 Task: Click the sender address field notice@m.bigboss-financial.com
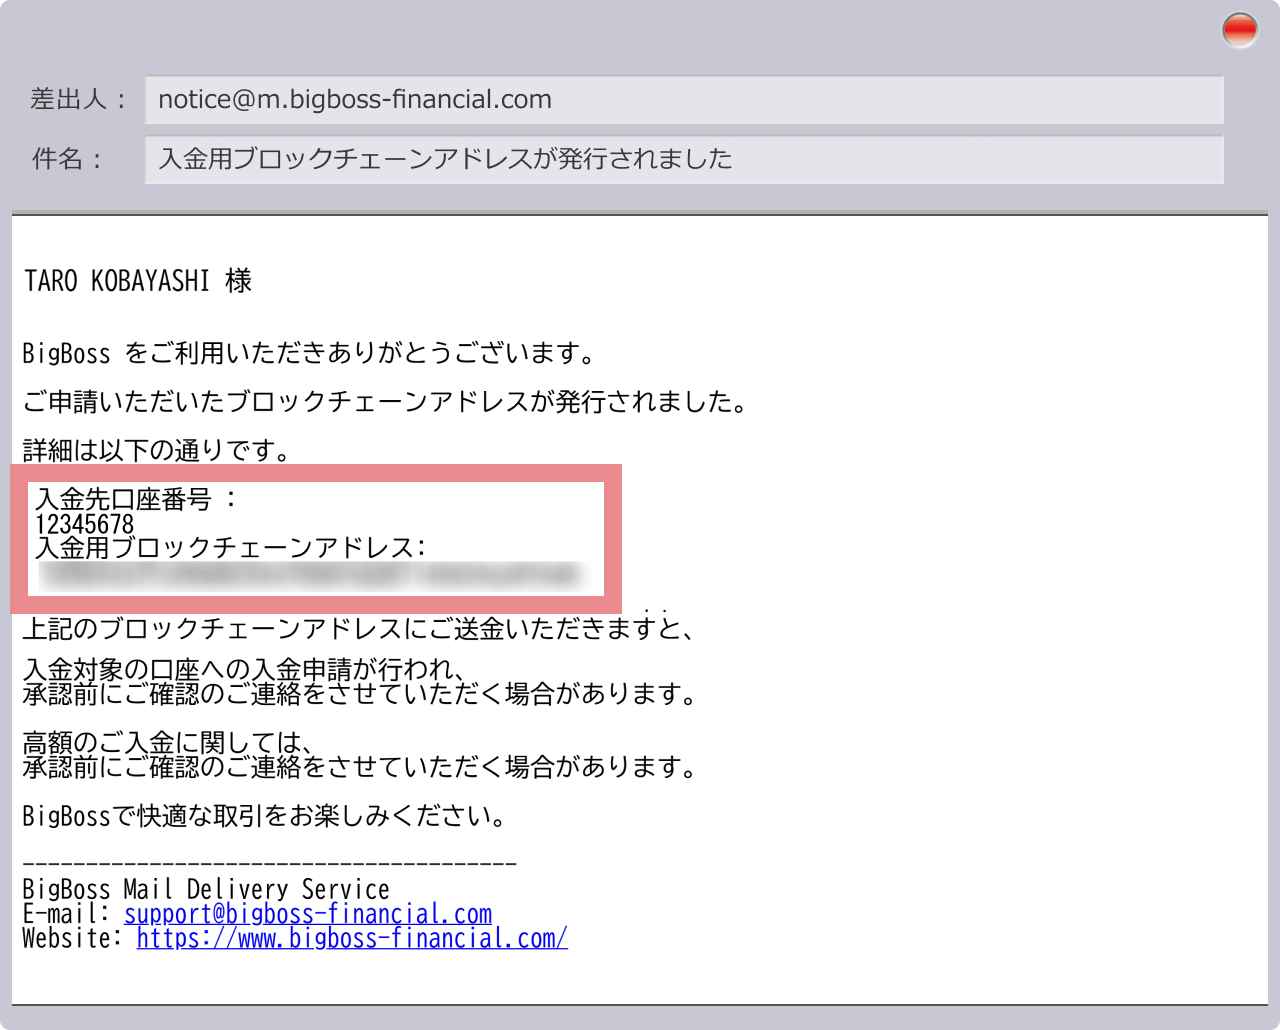[x=683, y=100]
